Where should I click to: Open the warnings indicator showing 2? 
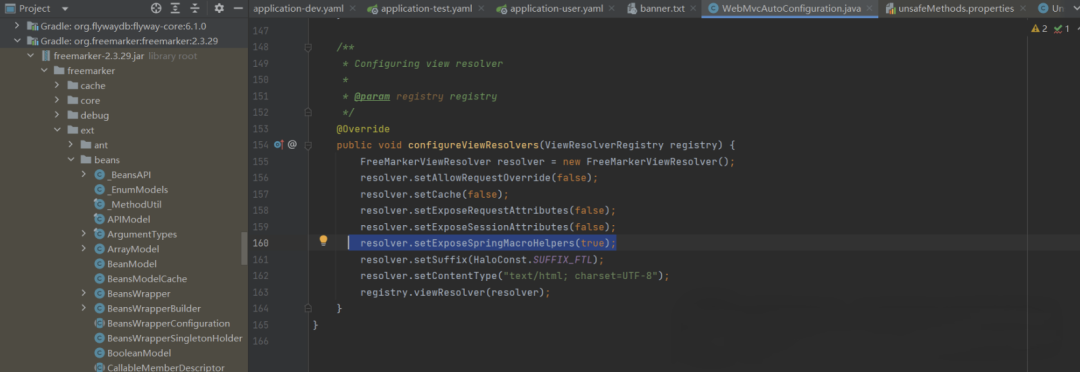point(1039,28)
